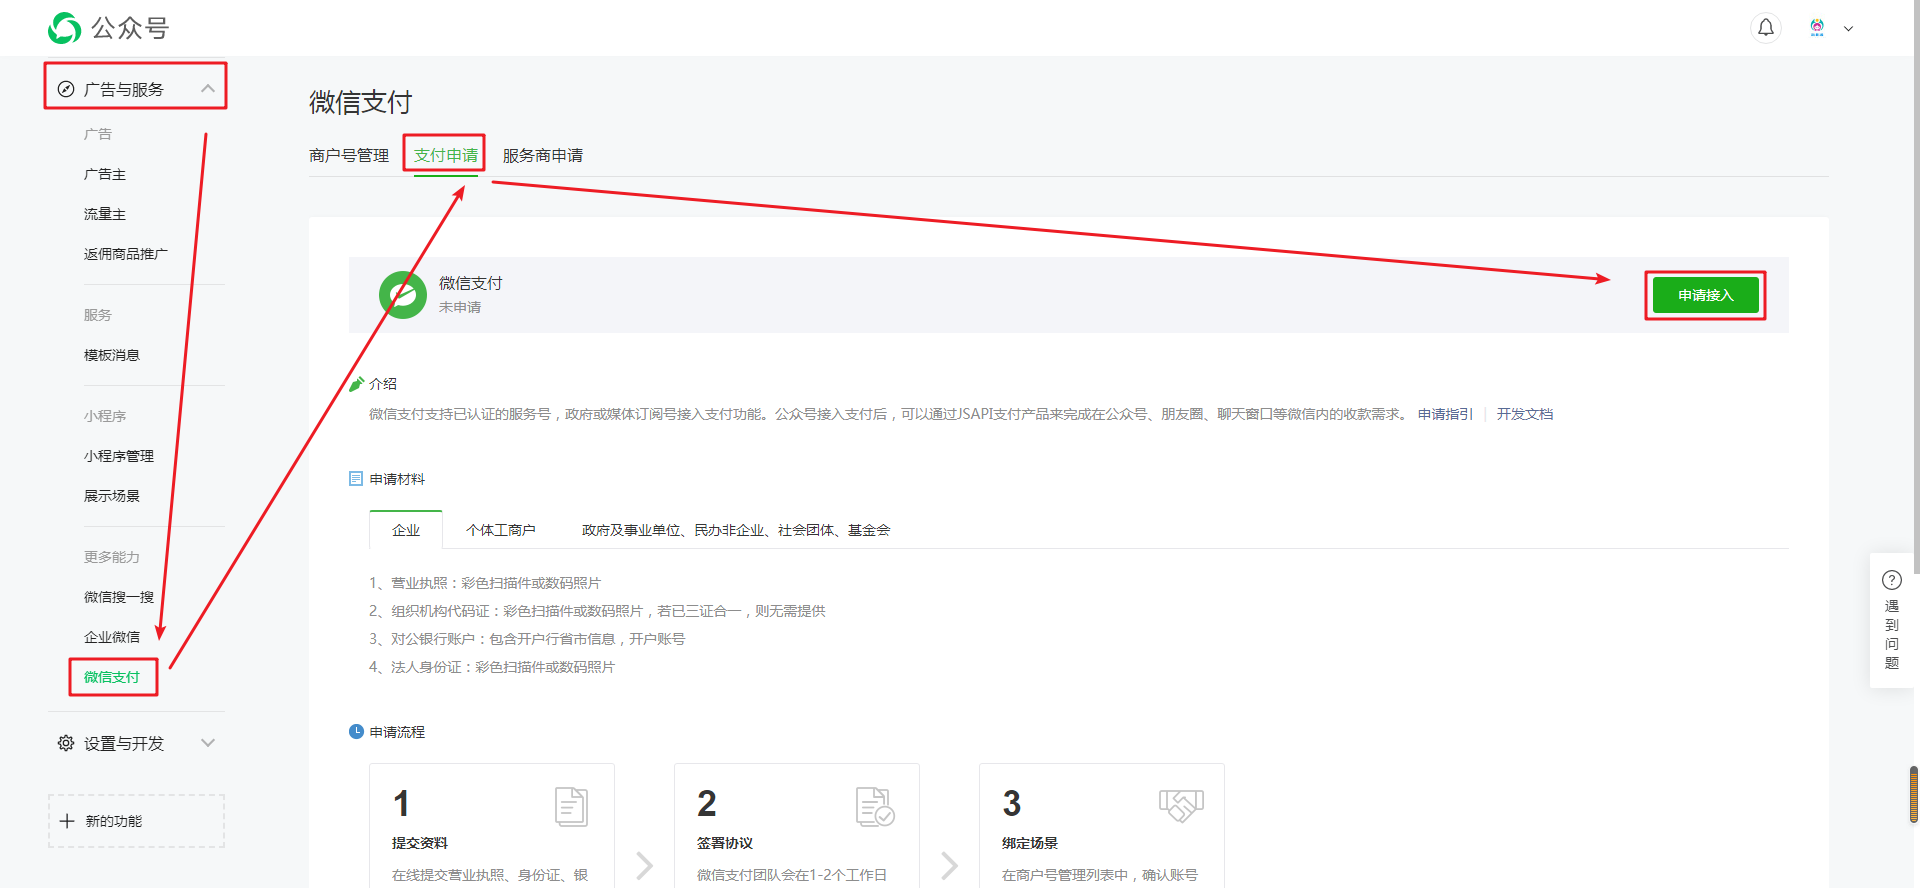Open 模板消息 in the sidebar
The height and width of the screenshot is (888, 1920).
(112, 355)
